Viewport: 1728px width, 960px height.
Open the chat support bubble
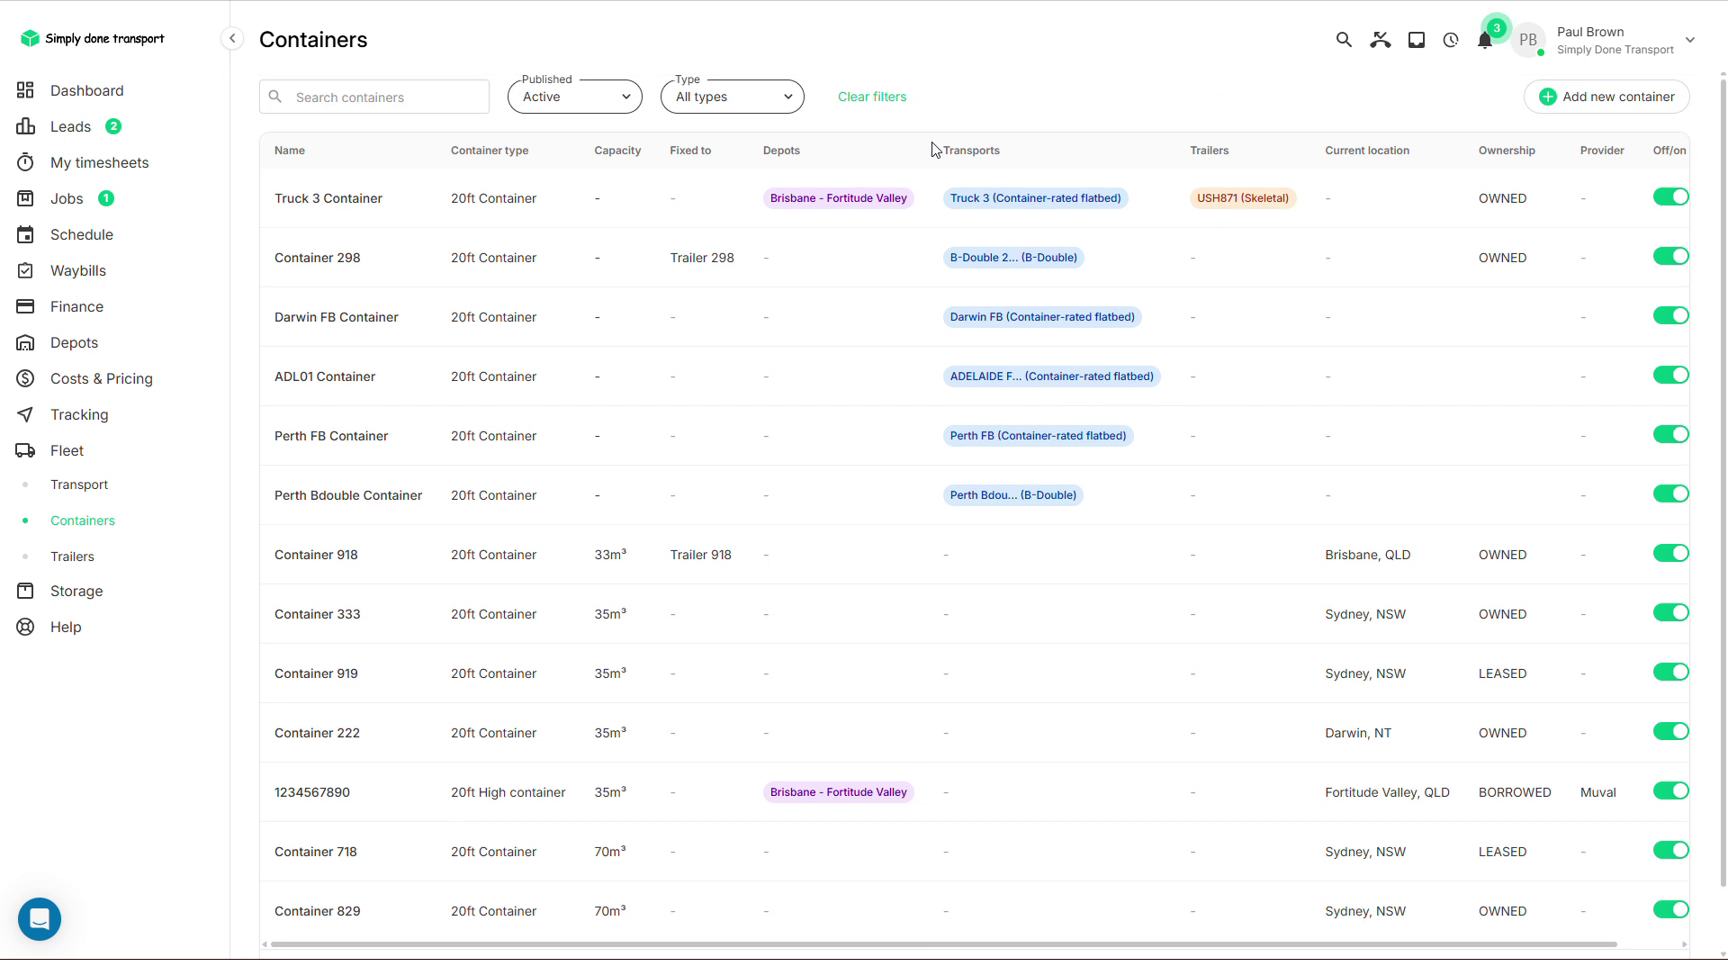click(x=39, y=918)
